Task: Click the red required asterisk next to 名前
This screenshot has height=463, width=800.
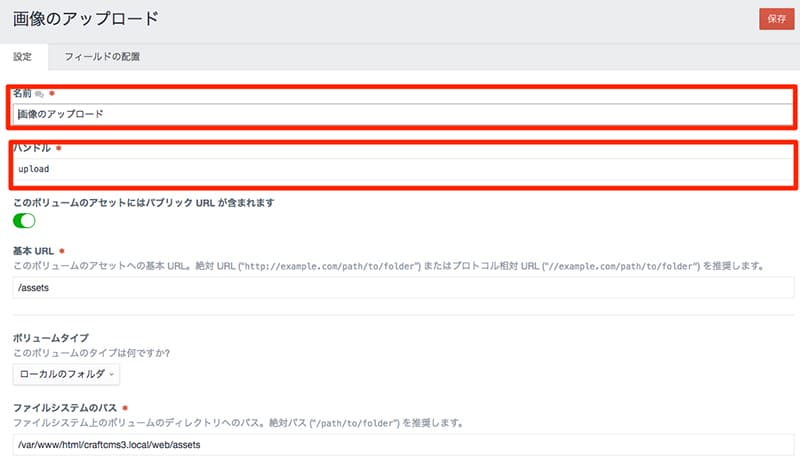Action: [52, 93]
